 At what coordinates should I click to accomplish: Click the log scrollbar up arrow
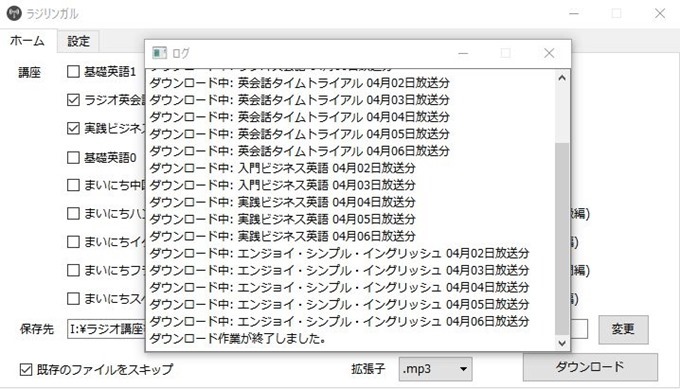562,78
